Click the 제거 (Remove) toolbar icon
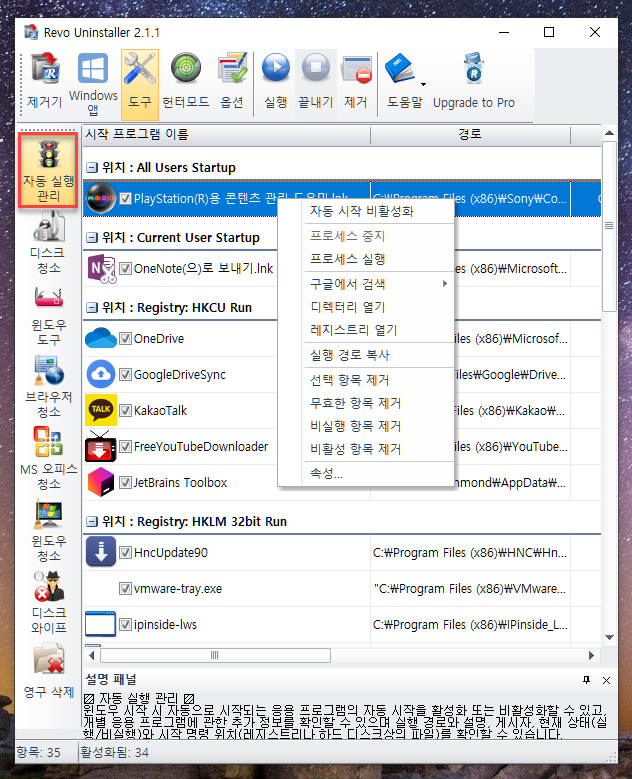 click(x=356, y=82)
